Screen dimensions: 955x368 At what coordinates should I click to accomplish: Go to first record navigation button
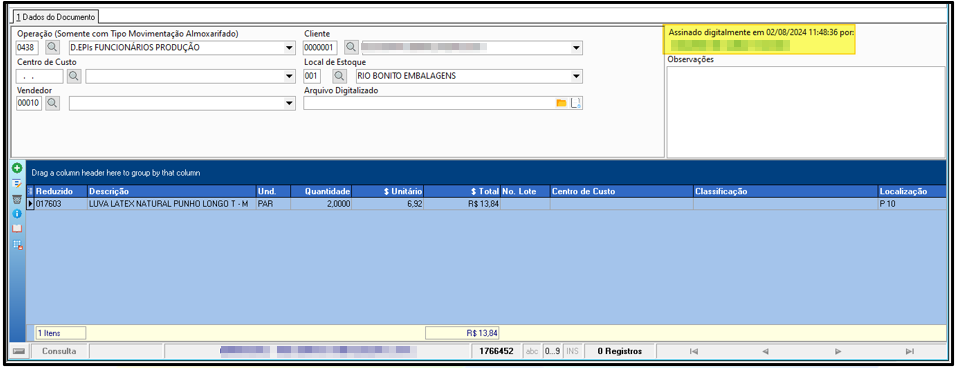[x=693, y=352]
